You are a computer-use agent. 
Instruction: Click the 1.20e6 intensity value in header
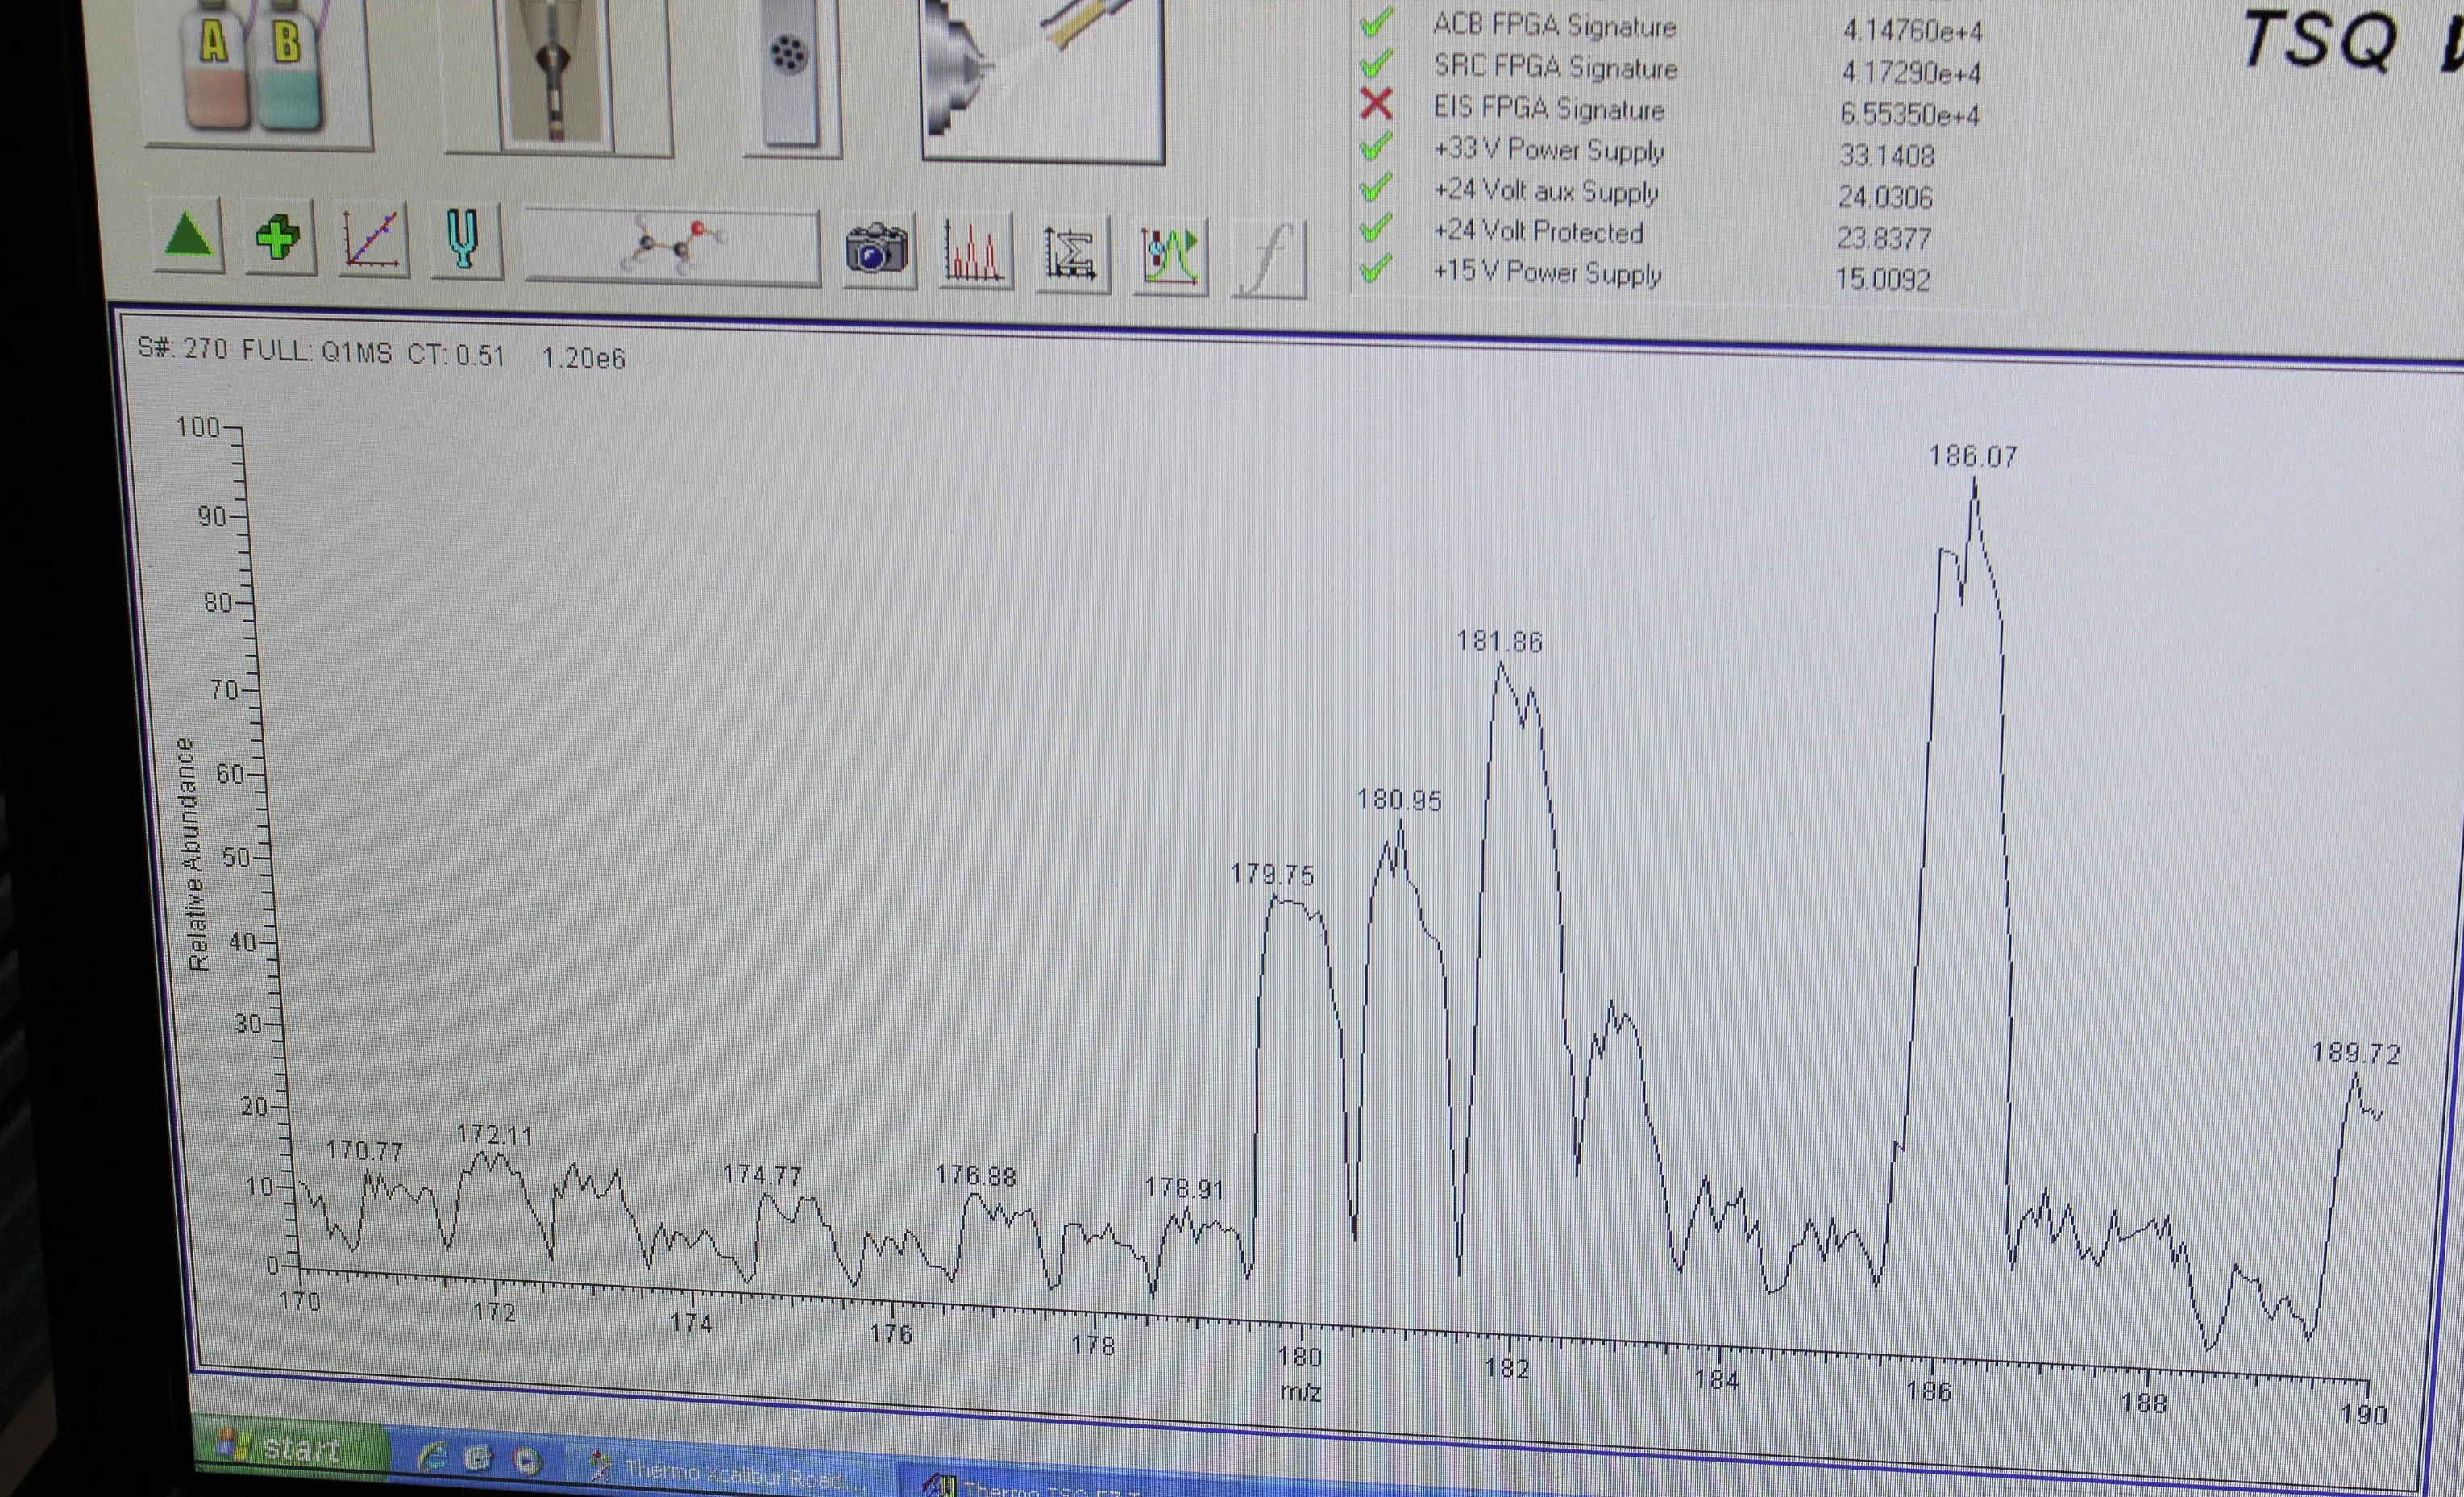point(583,358)
